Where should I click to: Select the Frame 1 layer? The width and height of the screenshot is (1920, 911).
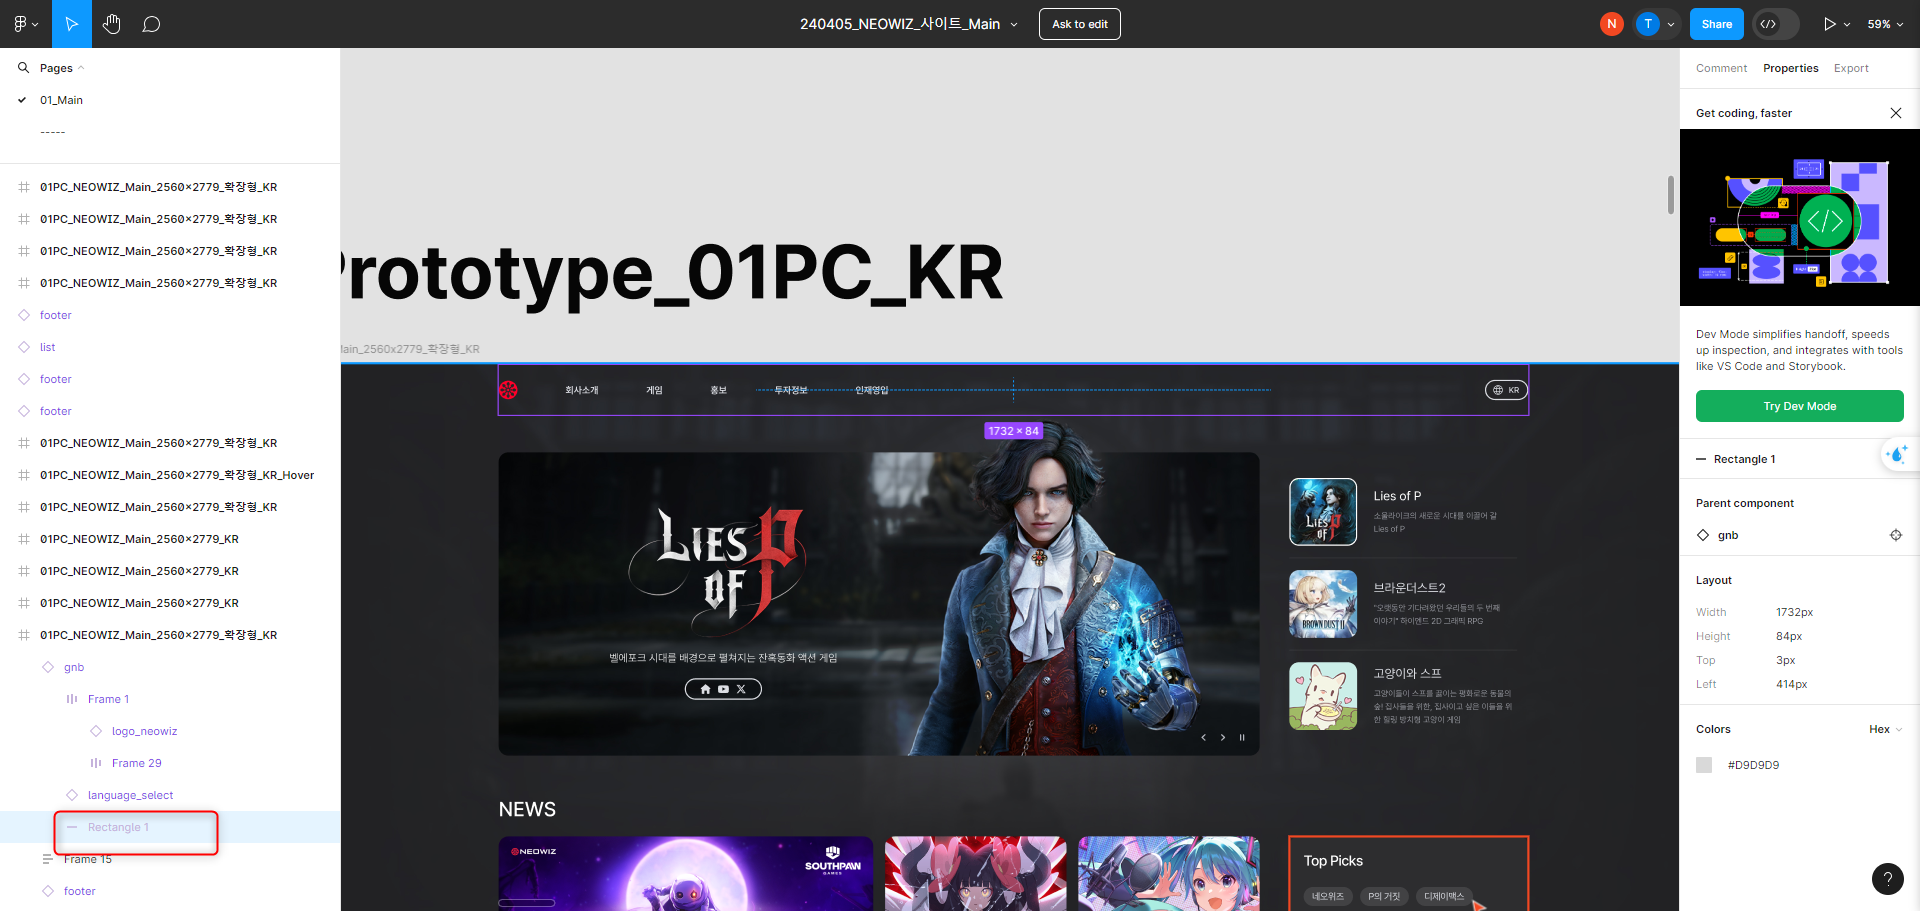click(108, 699)
